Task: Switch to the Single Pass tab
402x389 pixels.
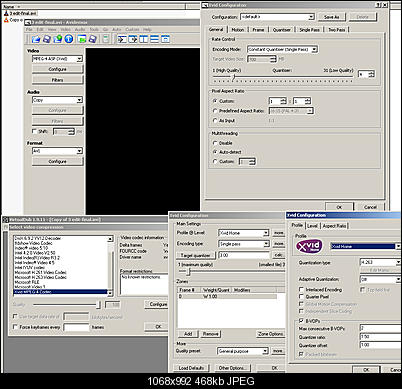Action: (309, 30)
